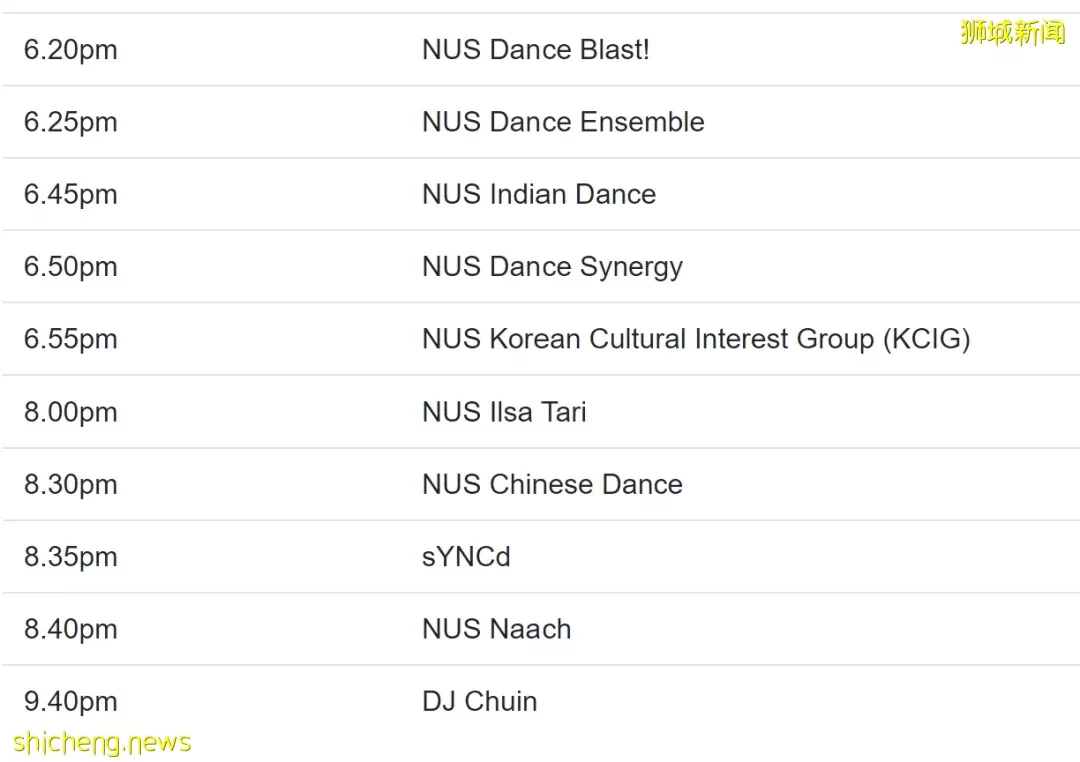Select the NUS Dance Ensemble text

[x=563, y=122]
